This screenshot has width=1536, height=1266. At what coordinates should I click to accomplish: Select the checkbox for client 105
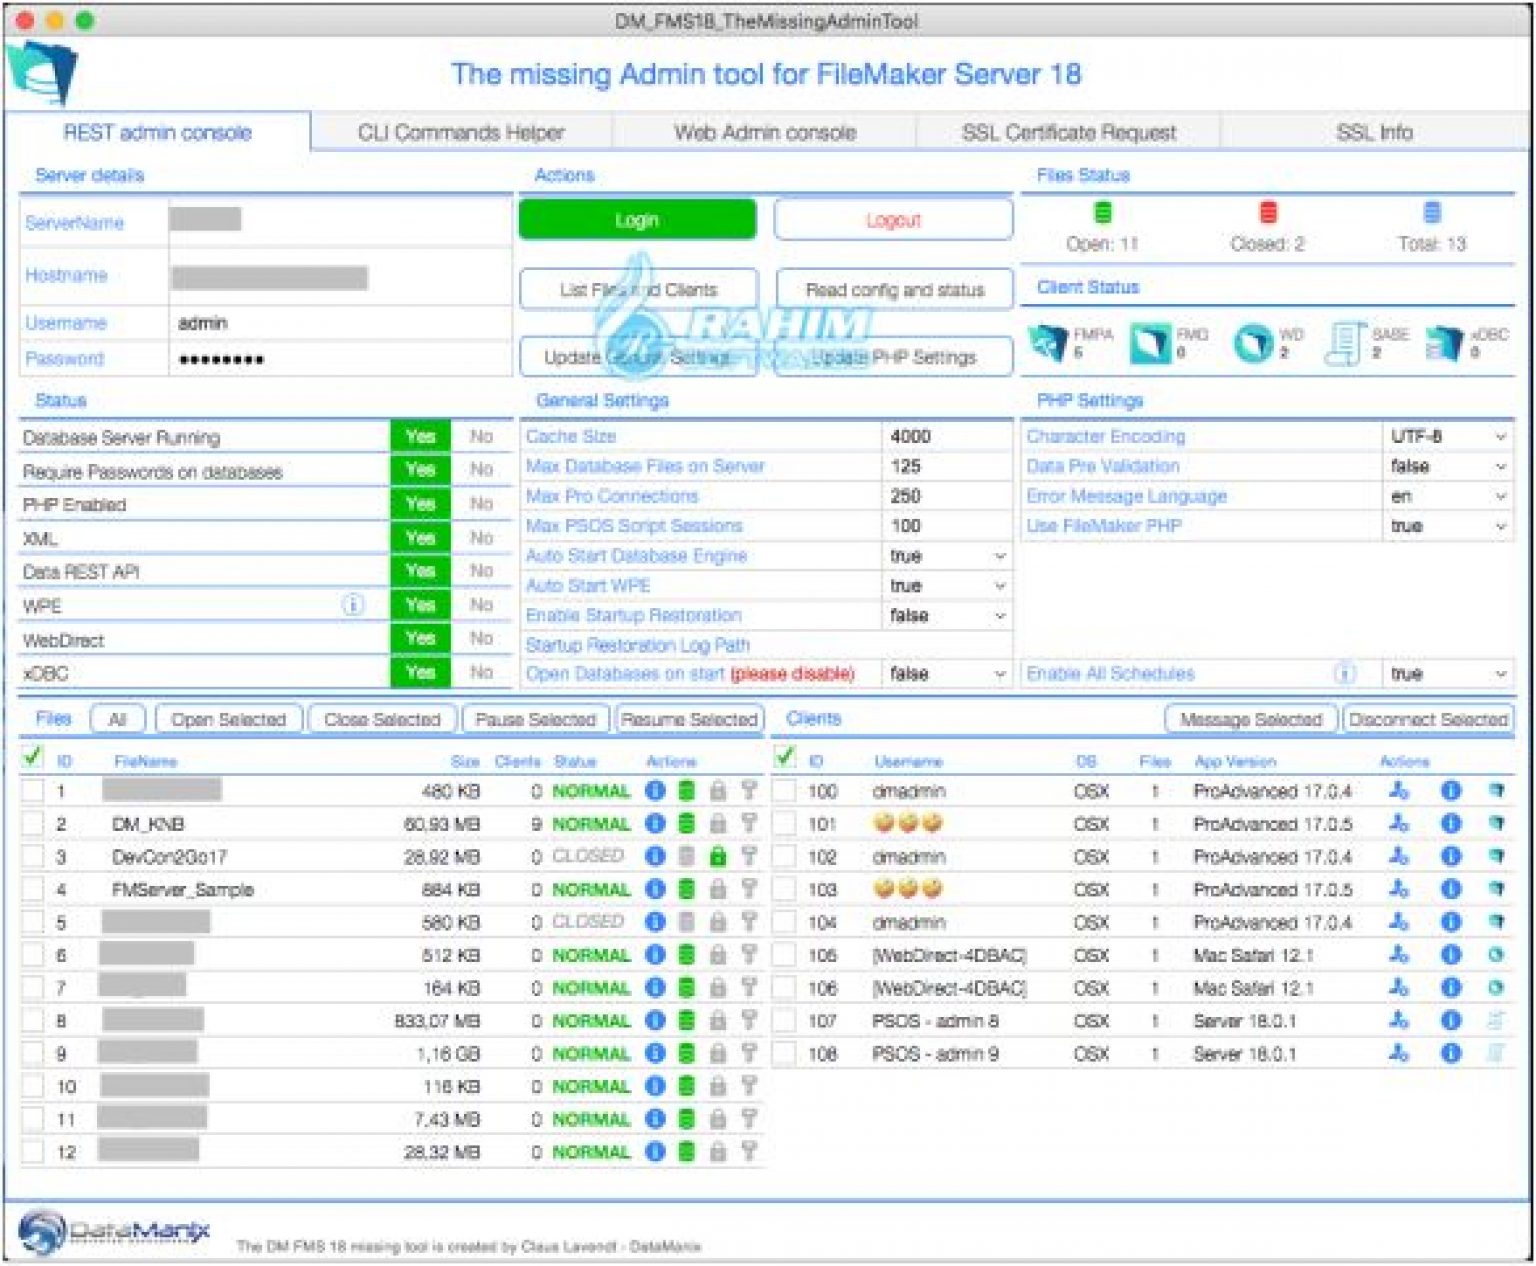(786, 955)
